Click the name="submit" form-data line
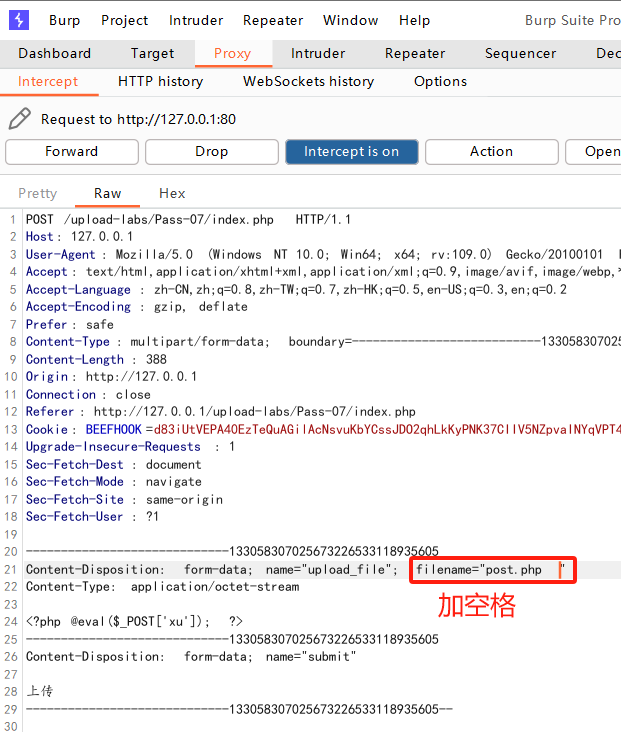621x732 pixels. [x=191, y=657]
